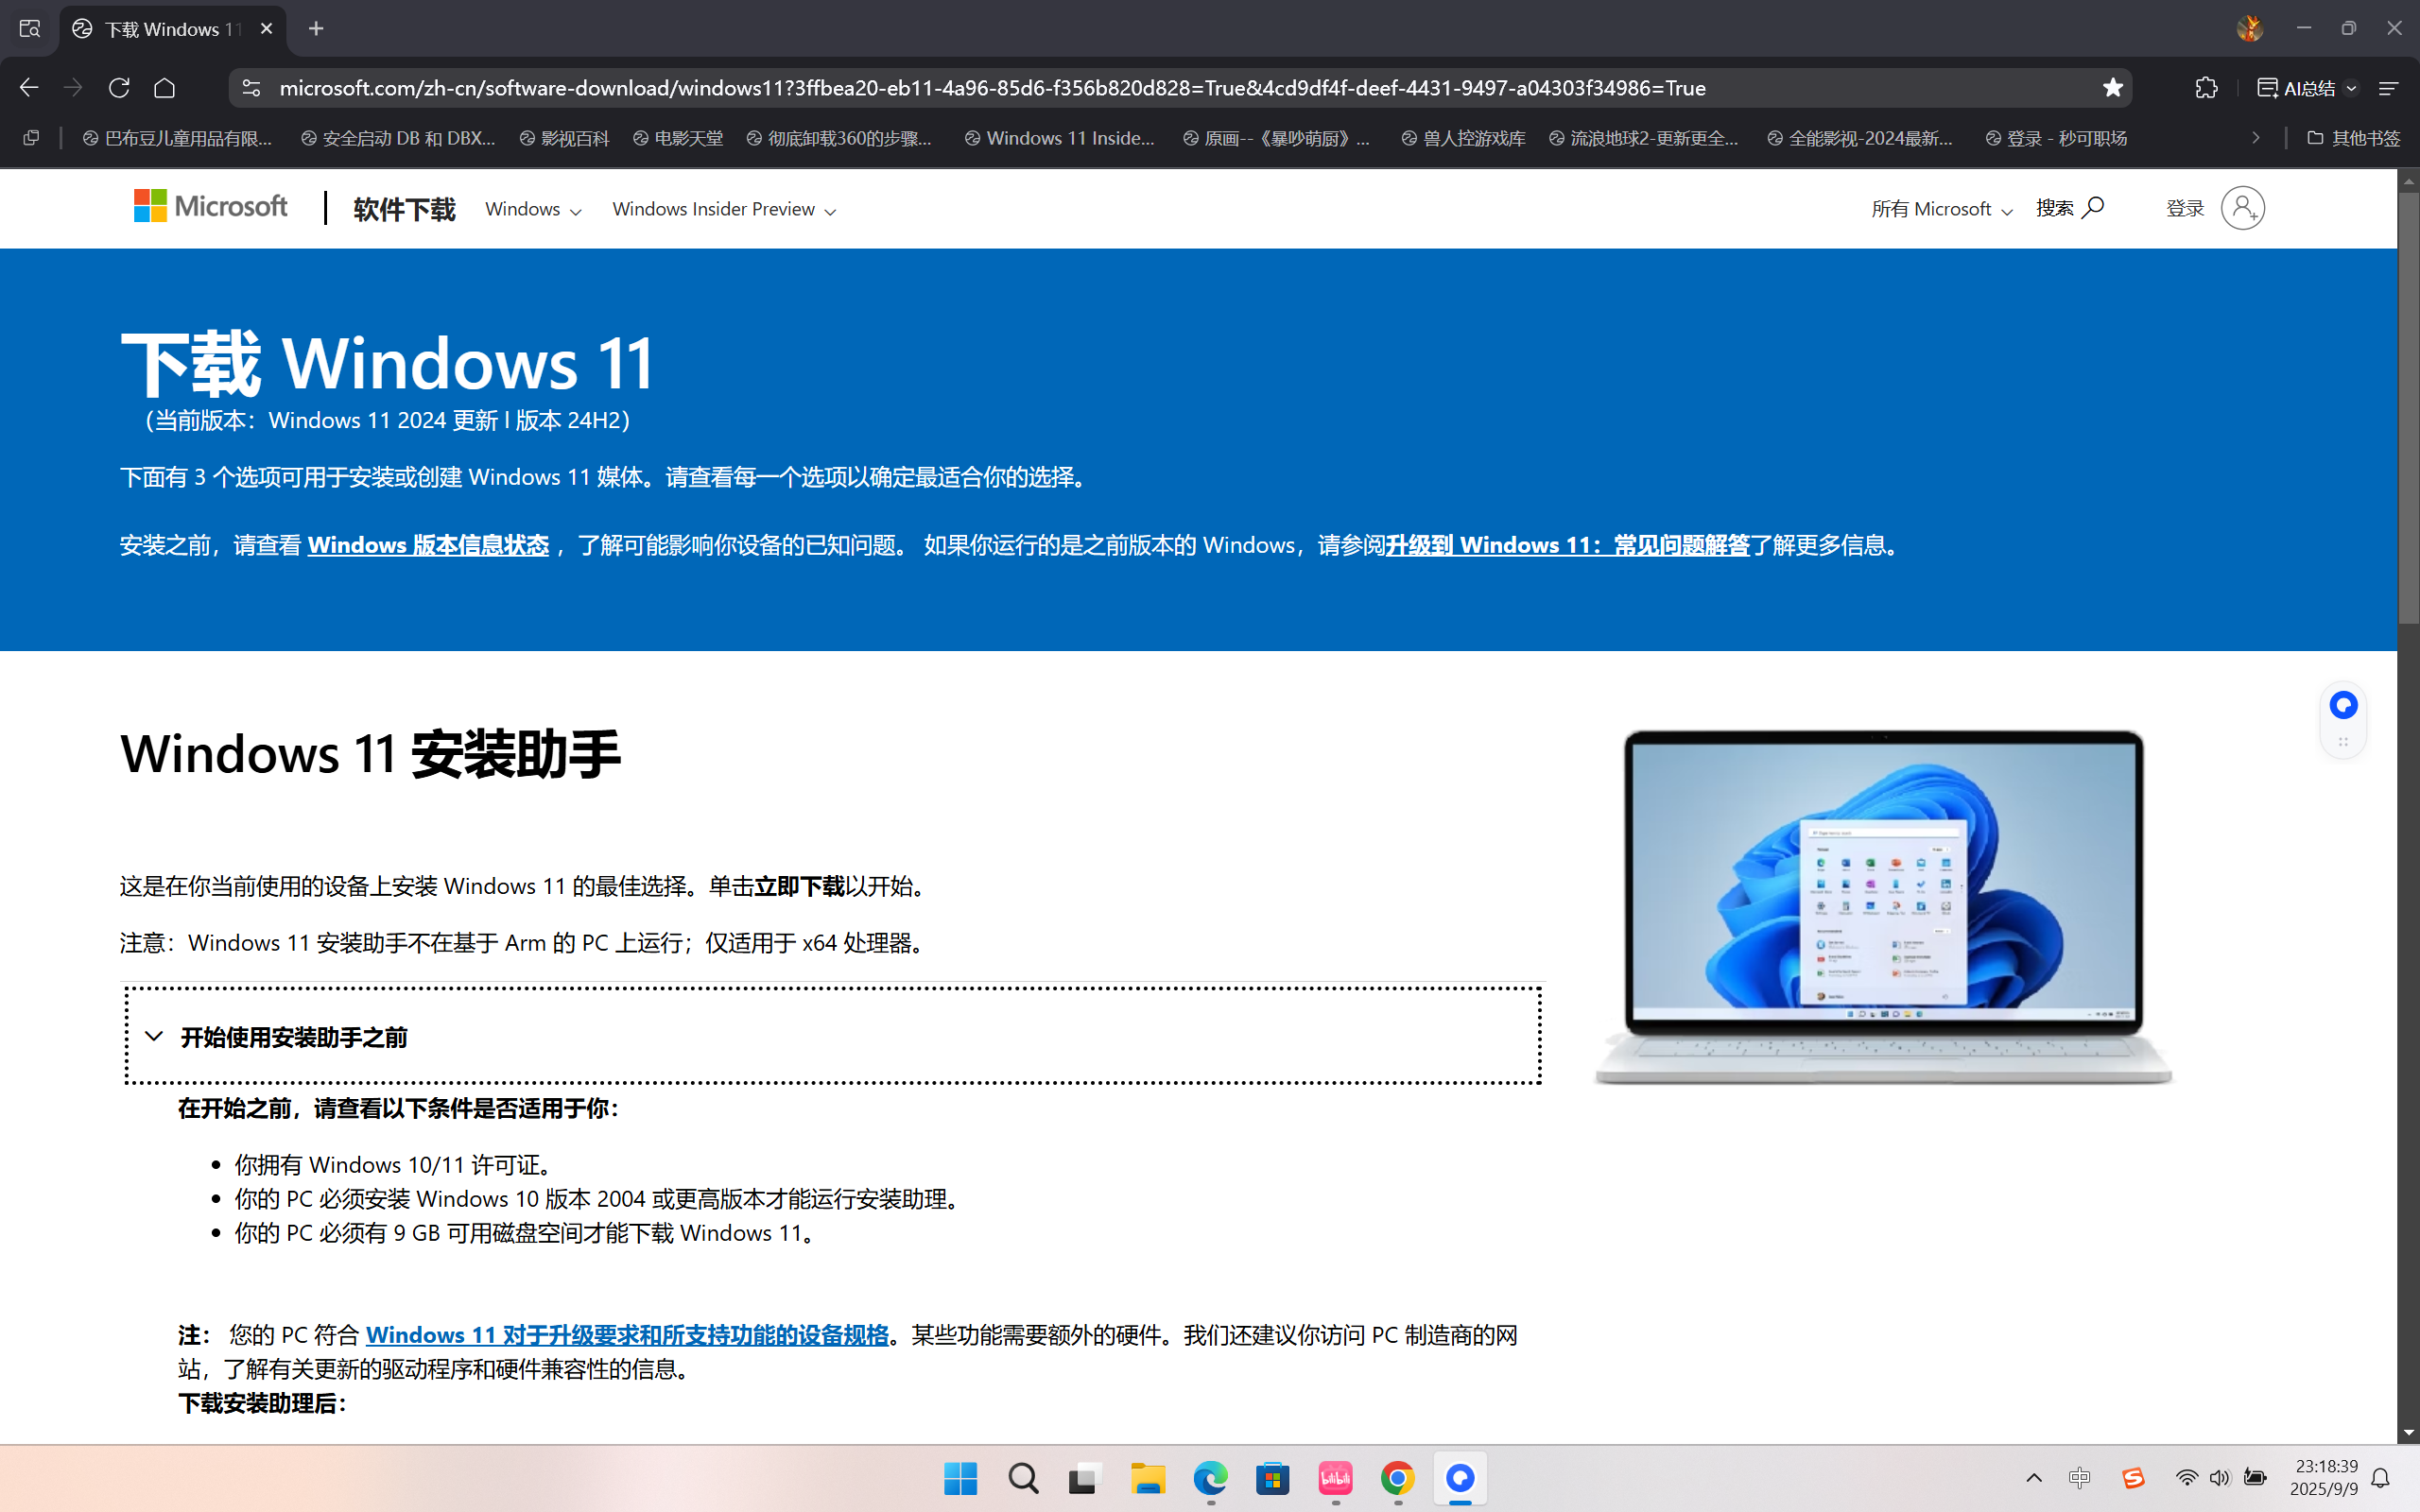Open 软件下载 header link
This screenshot has height=1512, width=2420.
tap(404, 209)
